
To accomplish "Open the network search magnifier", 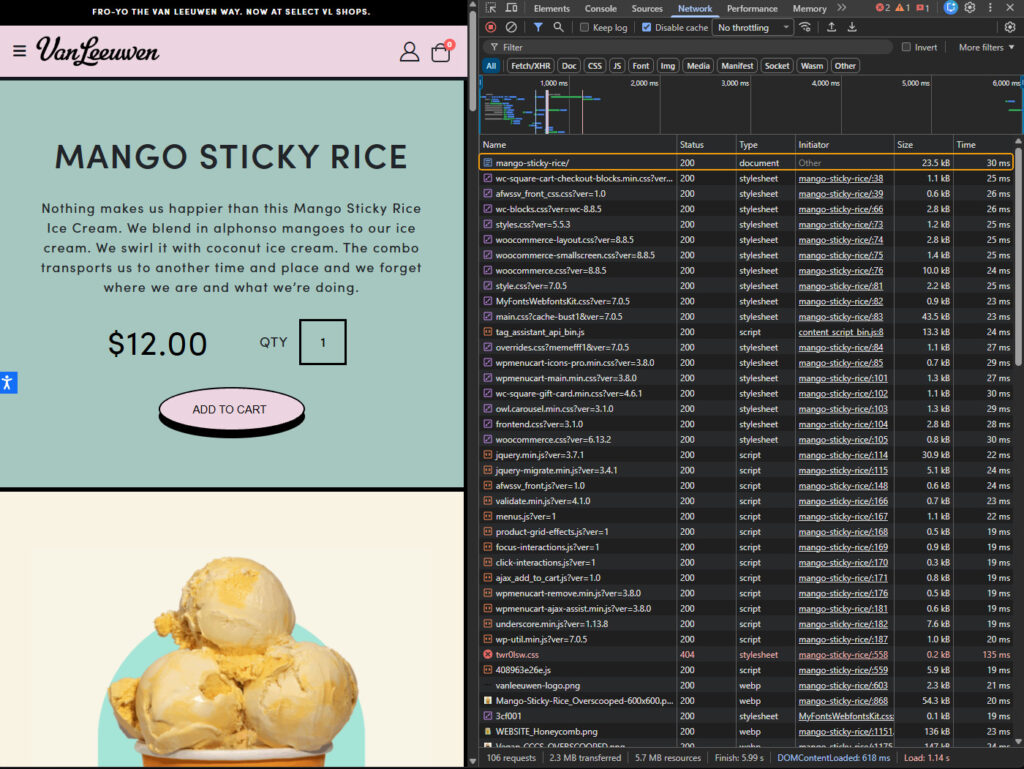I will [x=558, y=27].
